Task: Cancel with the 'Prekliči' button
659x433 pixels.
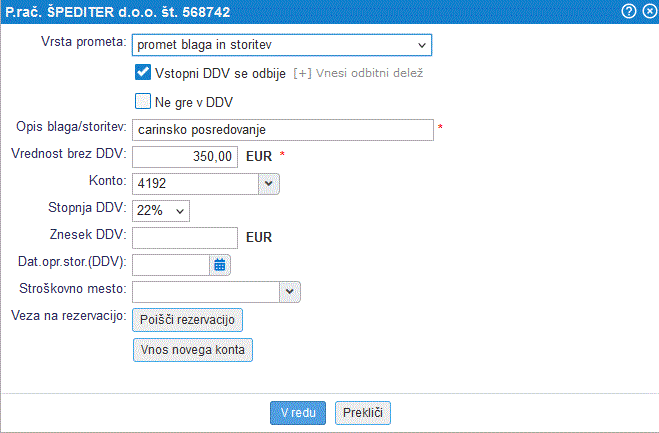Action: click(363, 413)
